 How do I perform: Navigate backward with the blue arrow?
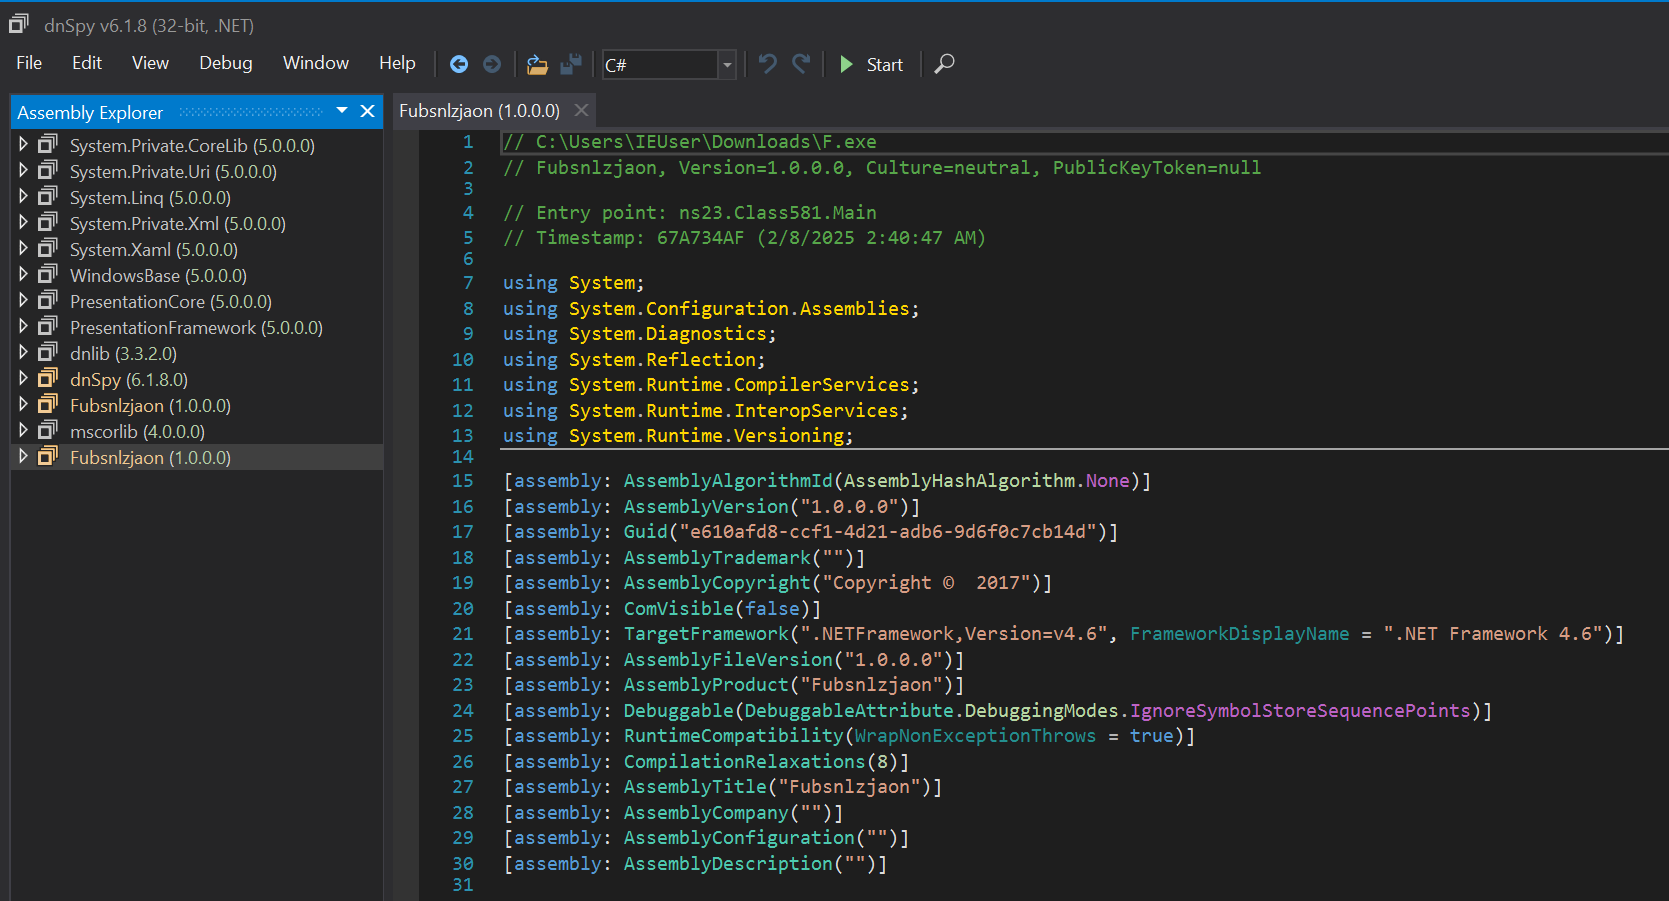(x=459, y=64)
